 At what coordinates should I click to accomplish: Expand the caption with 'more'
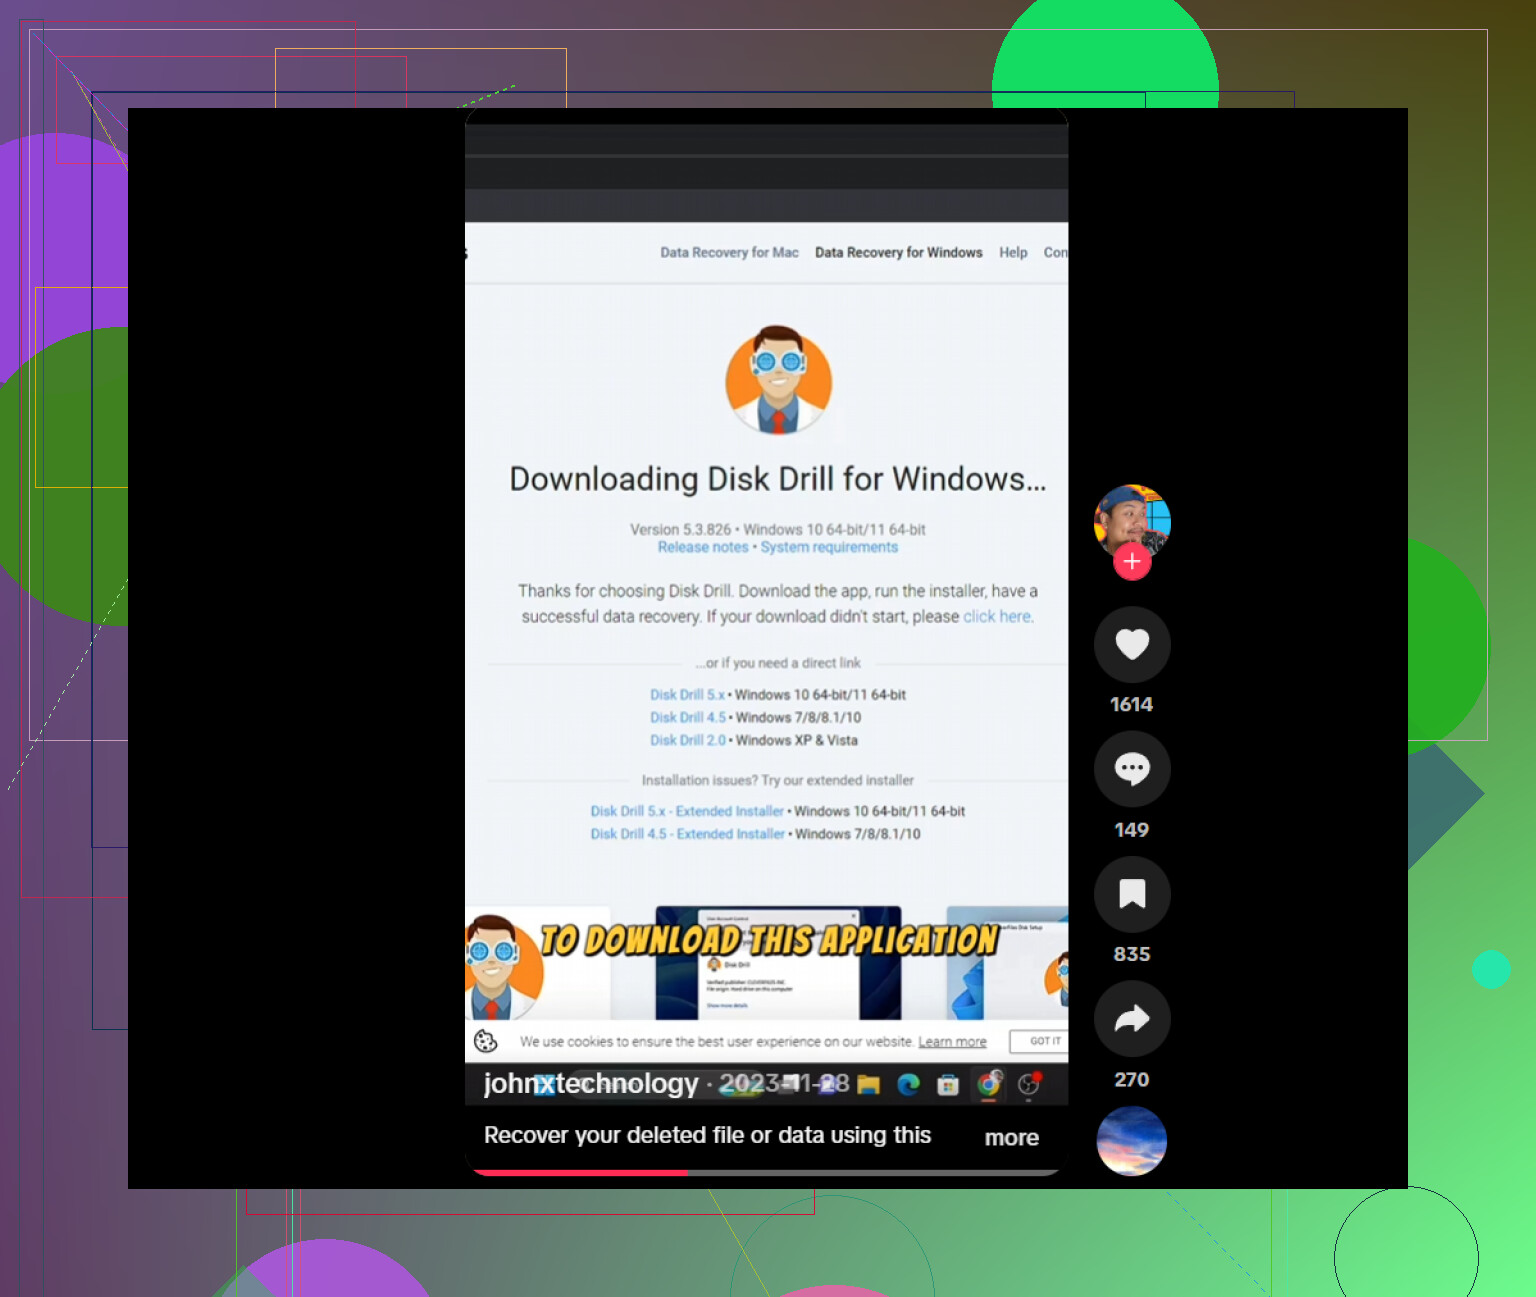pyautogui.click(x=1011, y=1138)
